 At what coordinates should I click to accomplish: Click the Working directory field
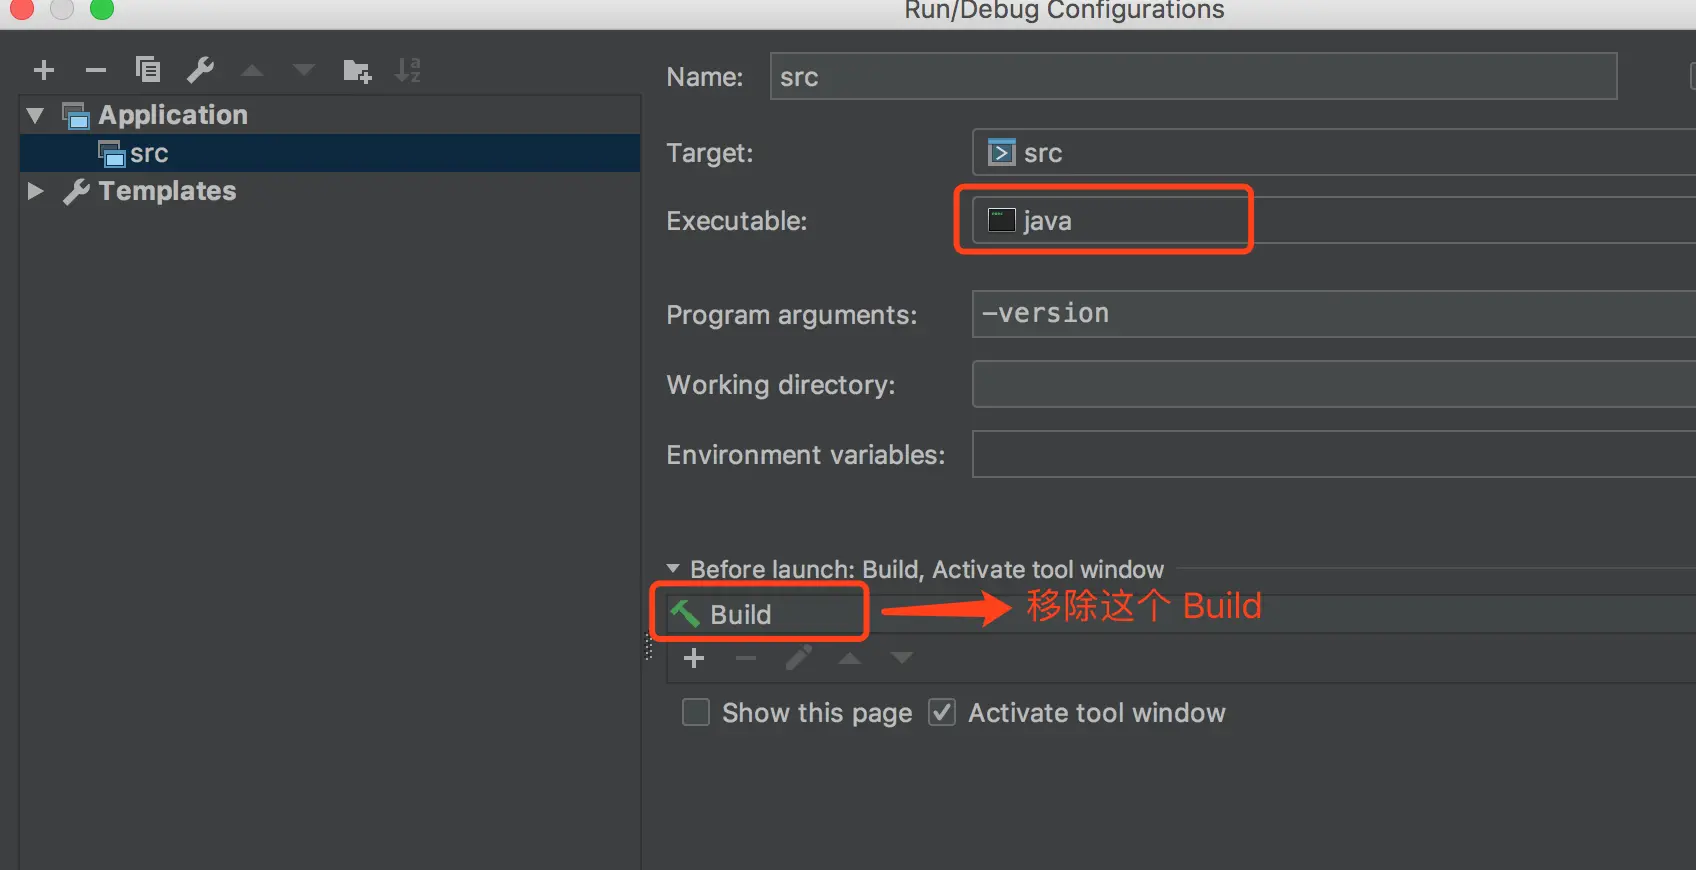click(1334, 384)
